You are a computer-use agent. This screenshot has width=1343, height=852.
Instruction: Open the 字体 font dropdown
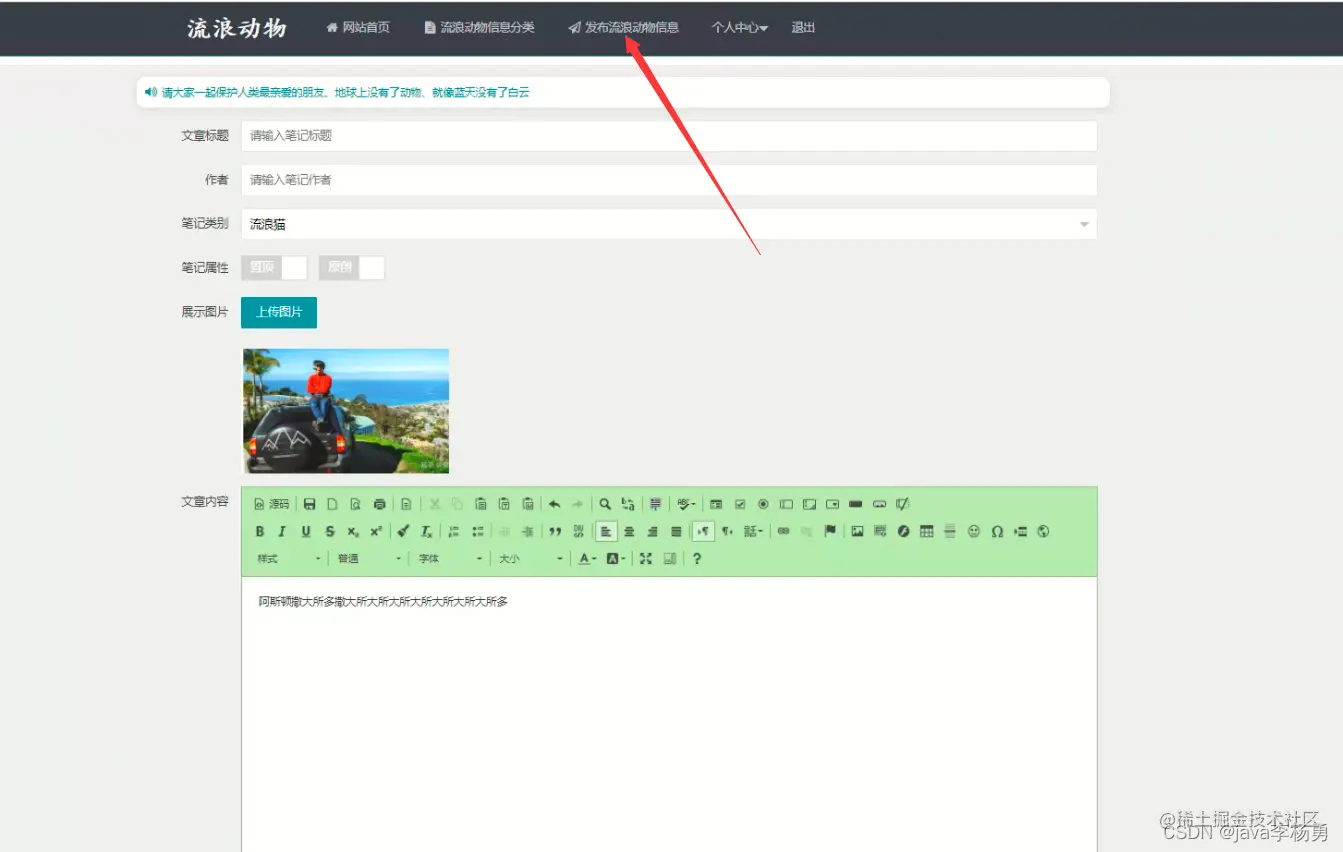coord(450,559)
